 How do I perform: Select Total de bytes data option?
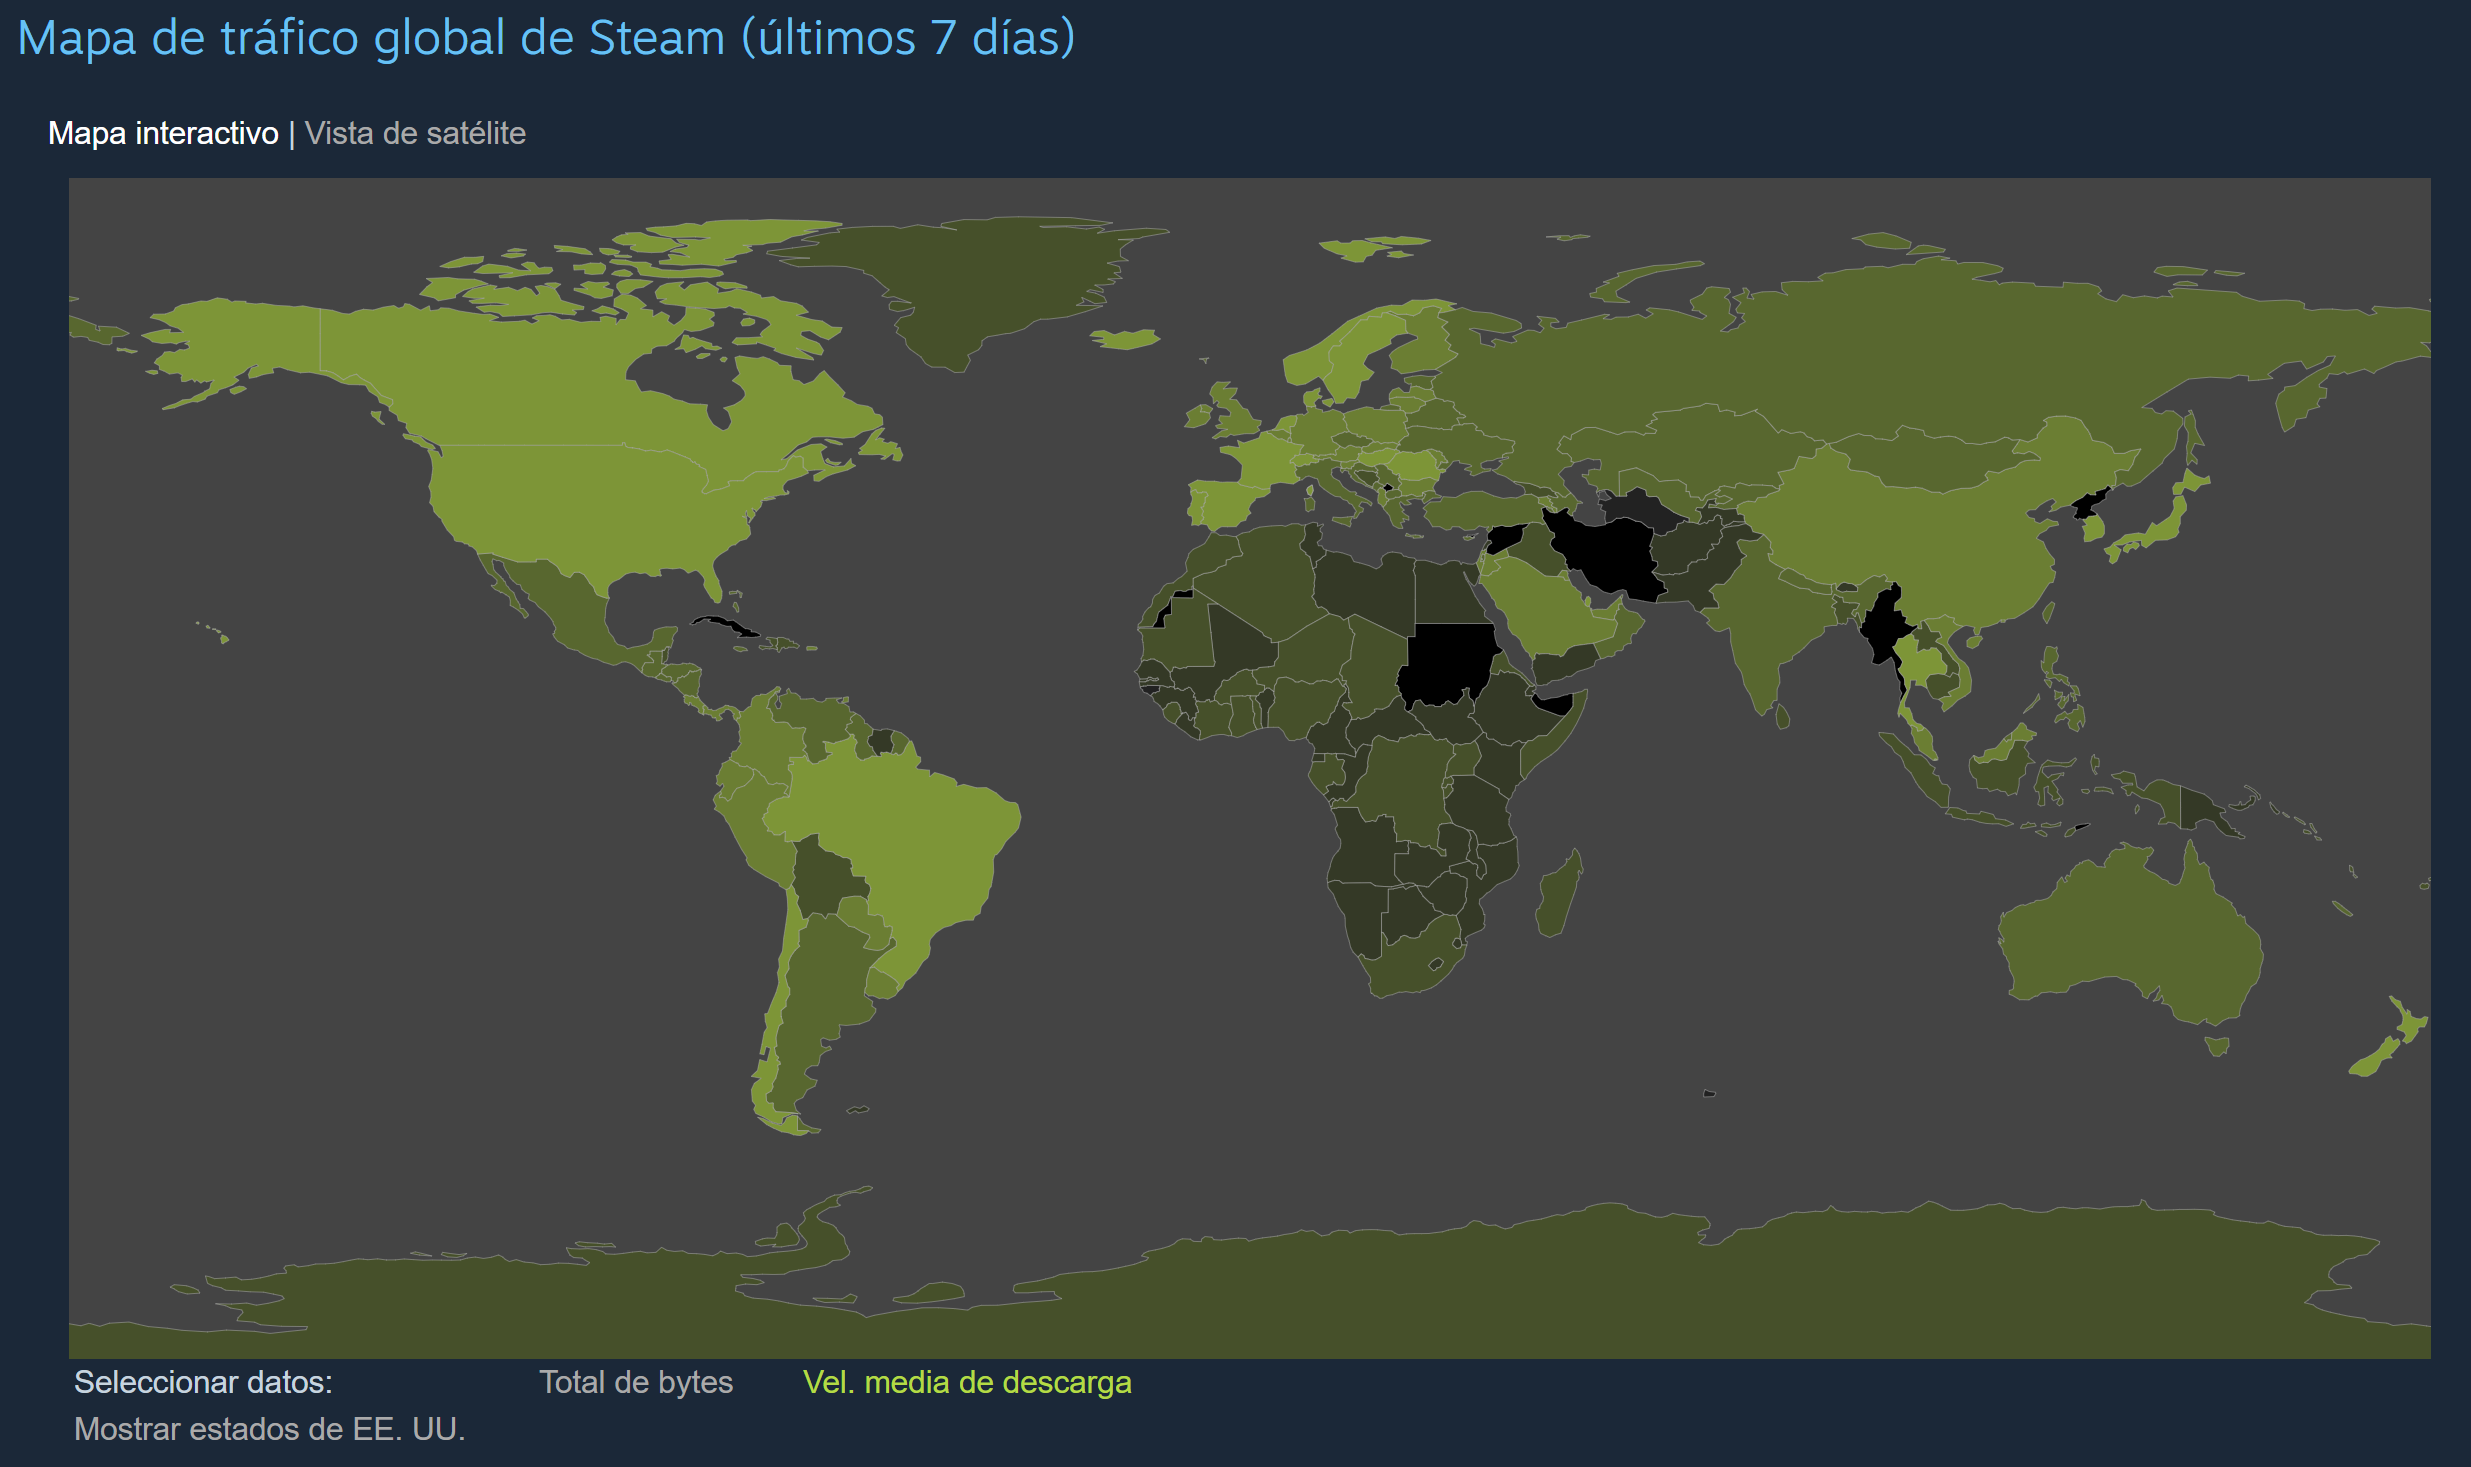click(636, 1382)
